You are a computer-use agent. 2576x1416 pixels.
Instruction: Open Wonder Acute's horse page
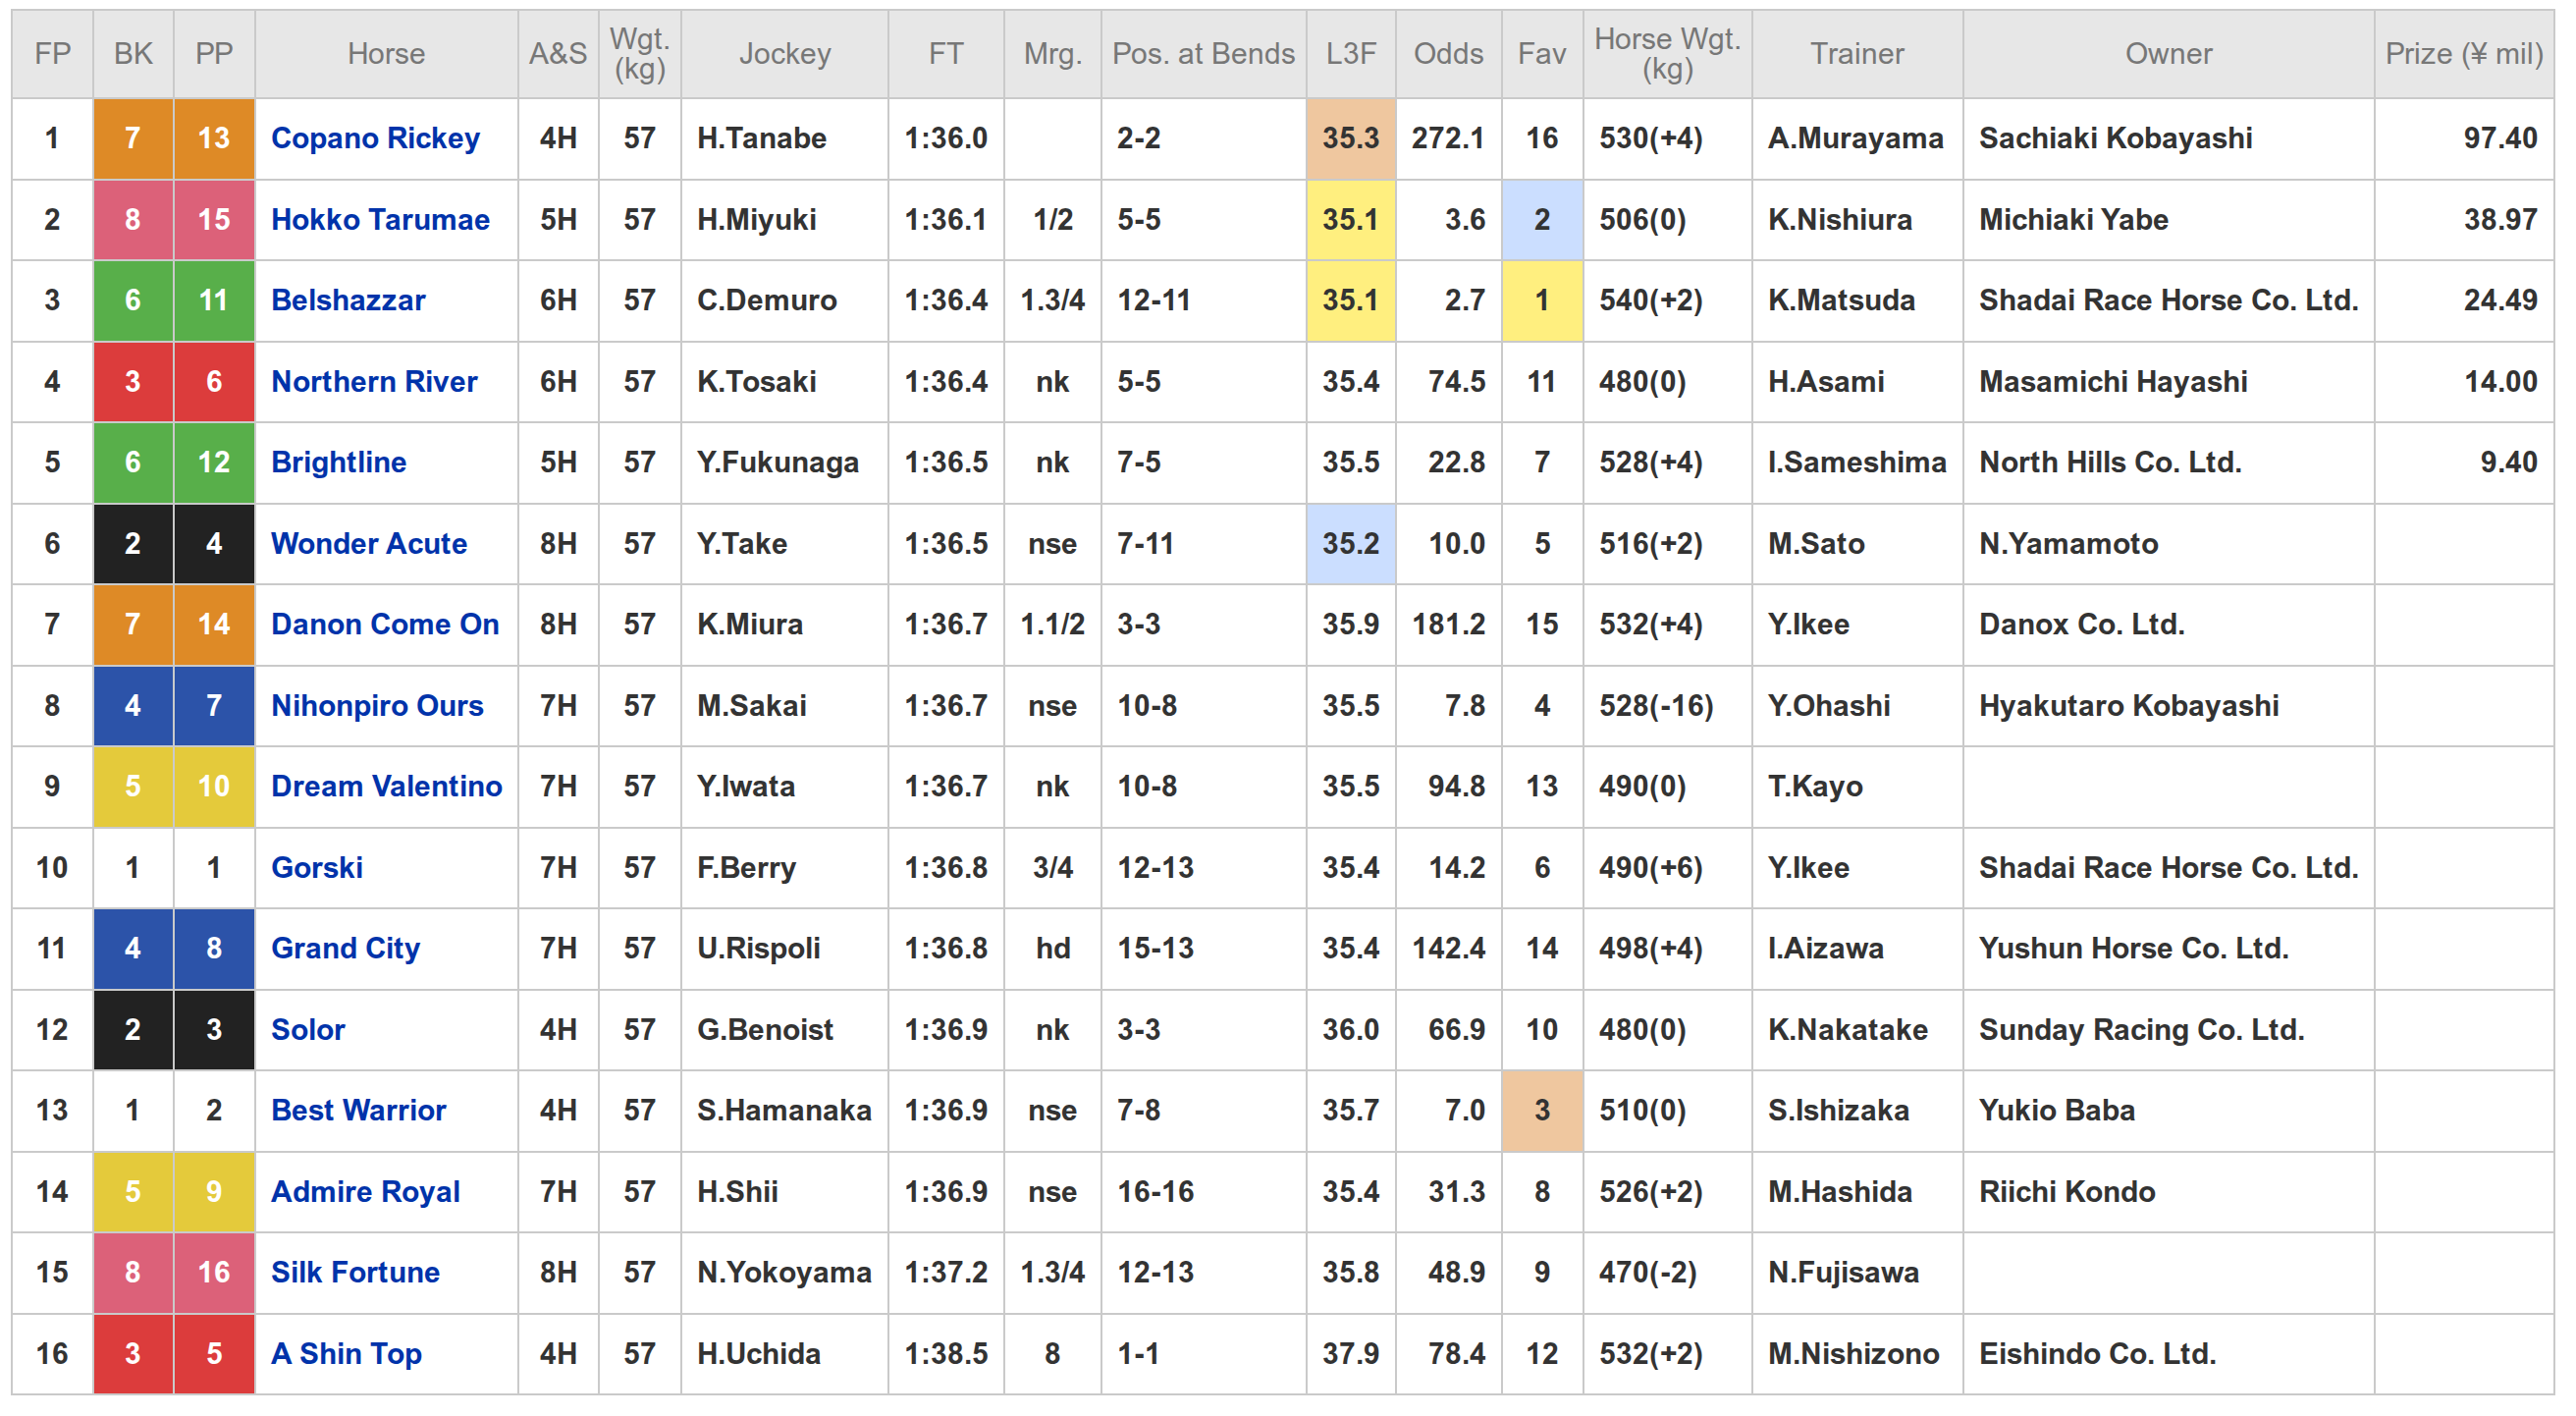pyautogui.click(x=369, y=543)
